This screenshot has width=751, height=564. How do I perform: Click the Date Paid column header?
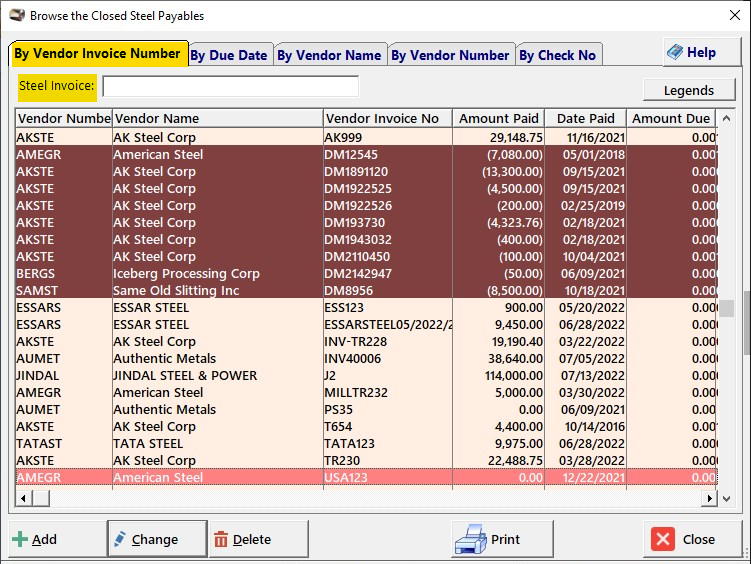coord(585,118)
